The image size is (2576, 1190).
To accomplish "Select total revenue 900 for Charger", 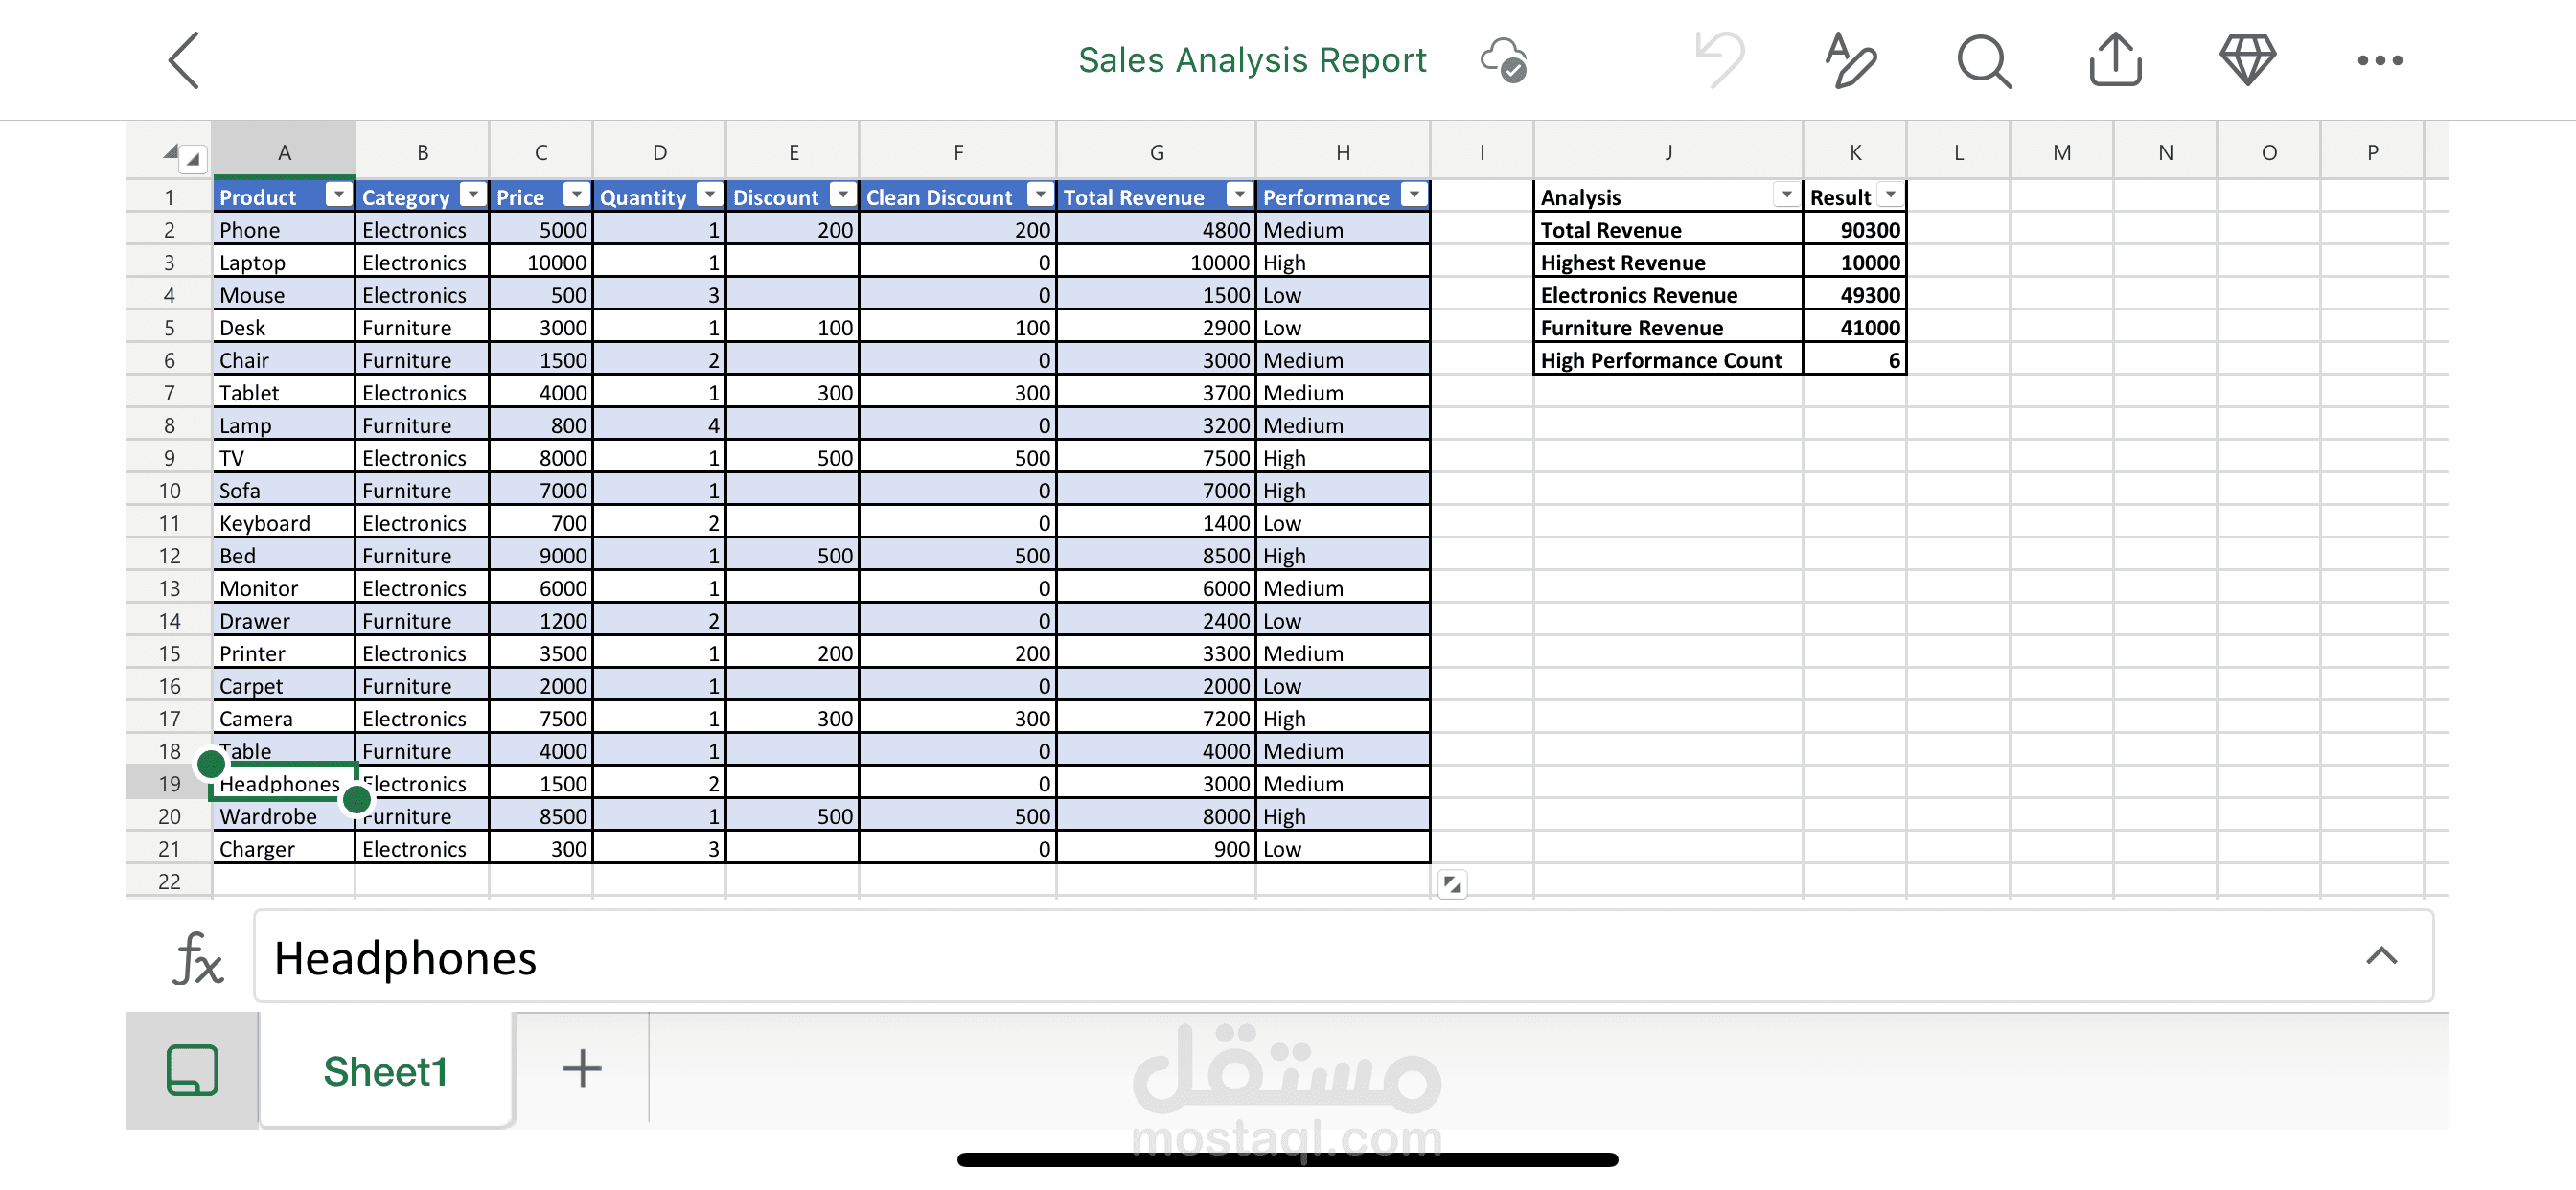I will pyautogui.click(x=1156, y=849).
